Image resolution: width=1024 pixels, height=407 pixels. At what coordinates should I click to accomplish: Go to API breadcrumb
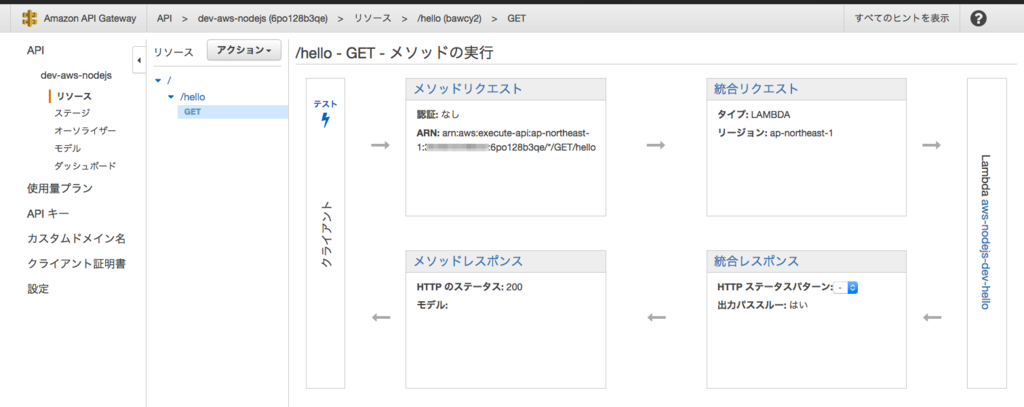click(165, 18)
